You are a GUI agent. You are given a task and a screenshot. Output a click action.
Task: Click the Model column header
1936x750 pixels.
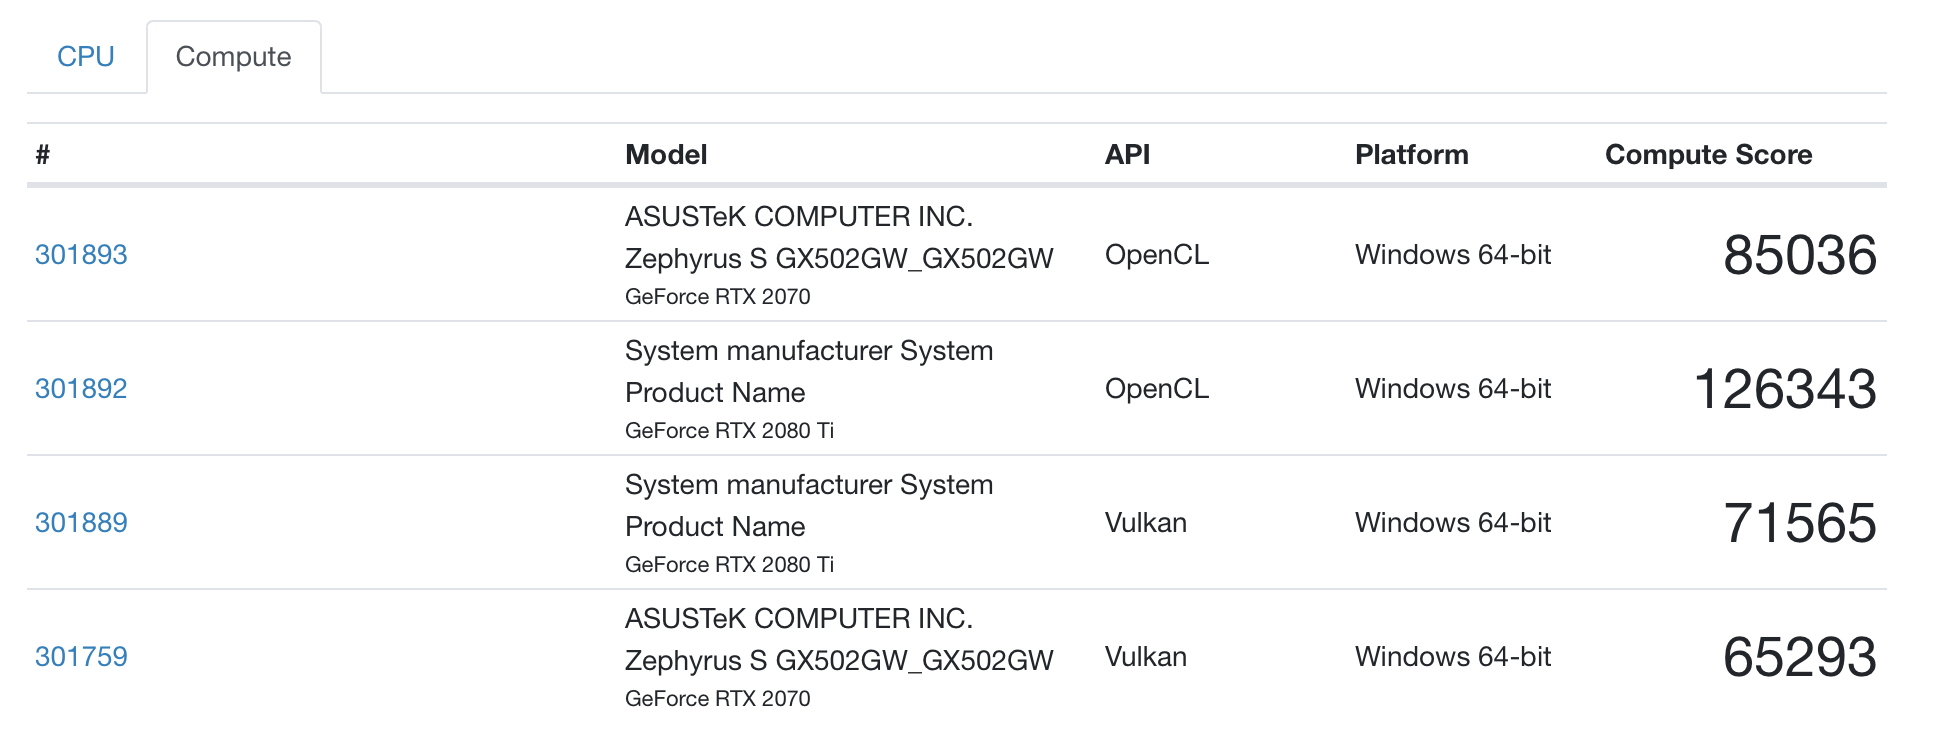click(x=666, y=155)
